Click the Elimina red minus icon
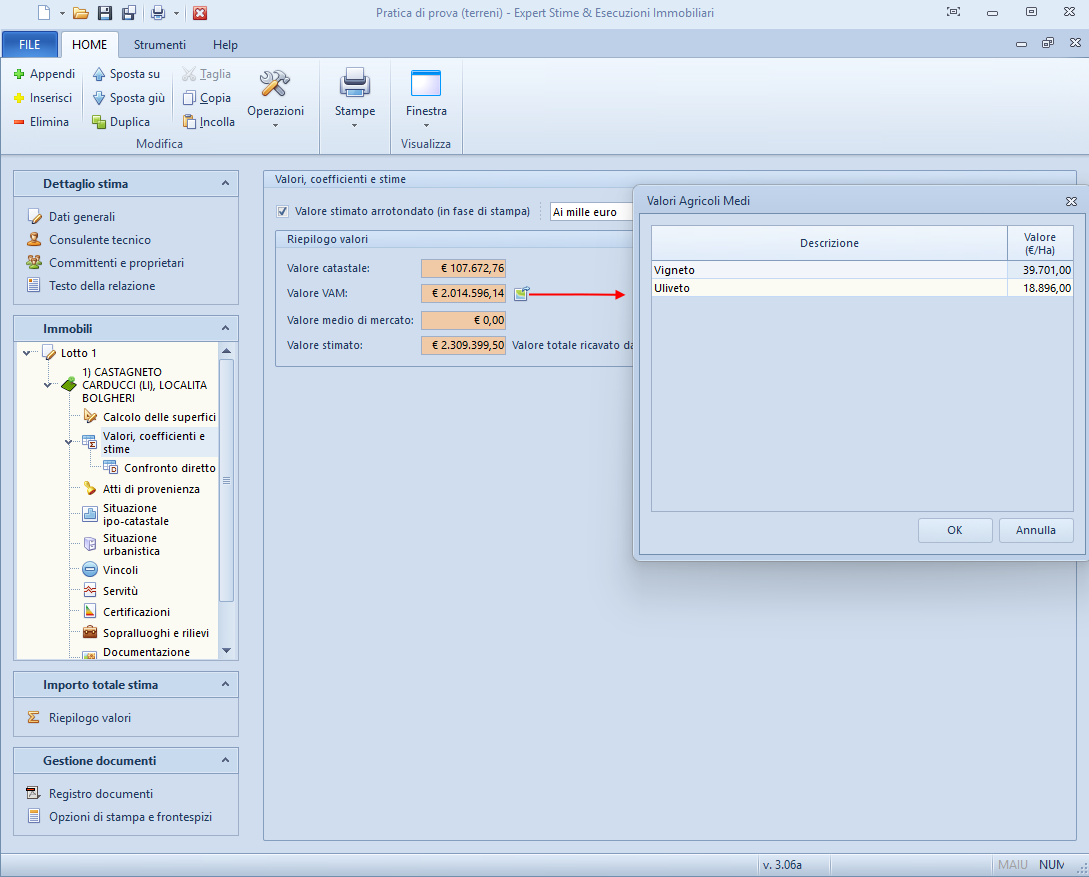This screenshot has height=877, width=1089. point(19,122)
